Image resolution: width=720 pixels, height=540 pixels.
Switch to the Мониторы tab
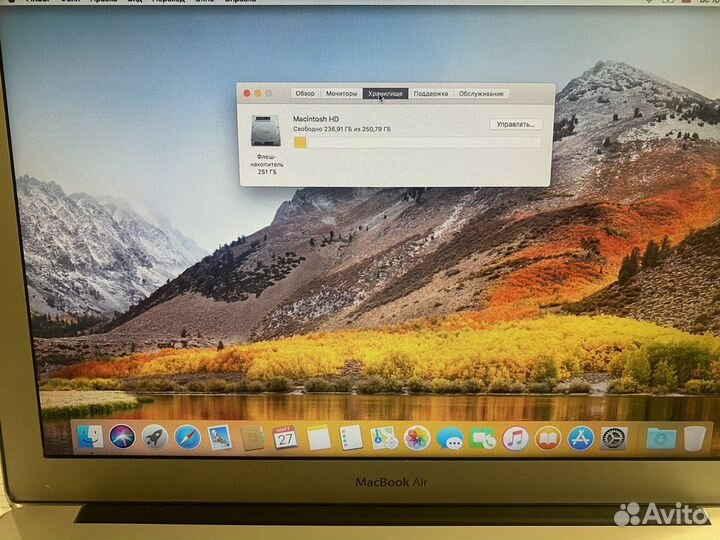pos(341,93)
